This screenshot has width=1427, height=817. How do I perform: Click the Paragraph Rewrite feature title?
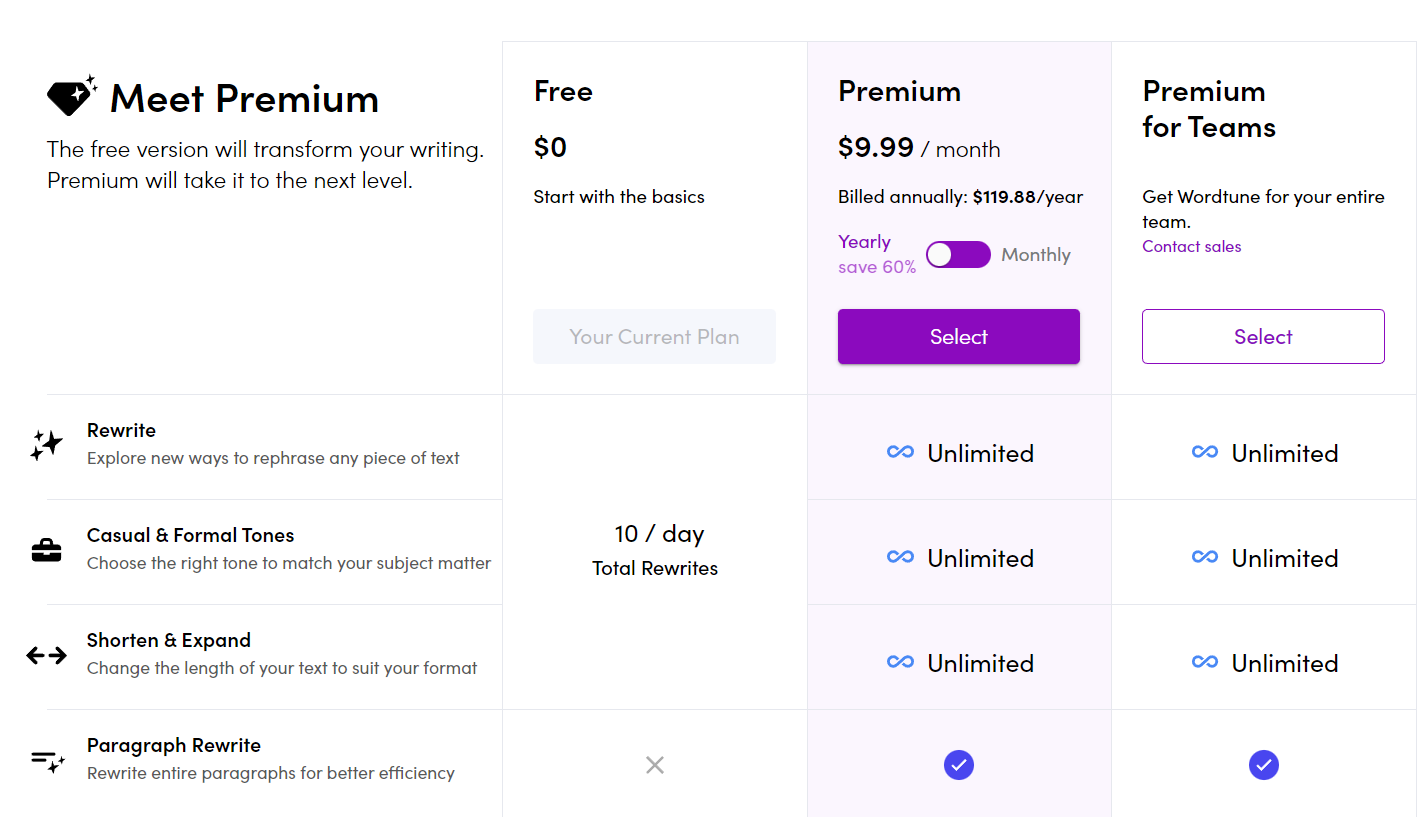click(x=174, y=745)
